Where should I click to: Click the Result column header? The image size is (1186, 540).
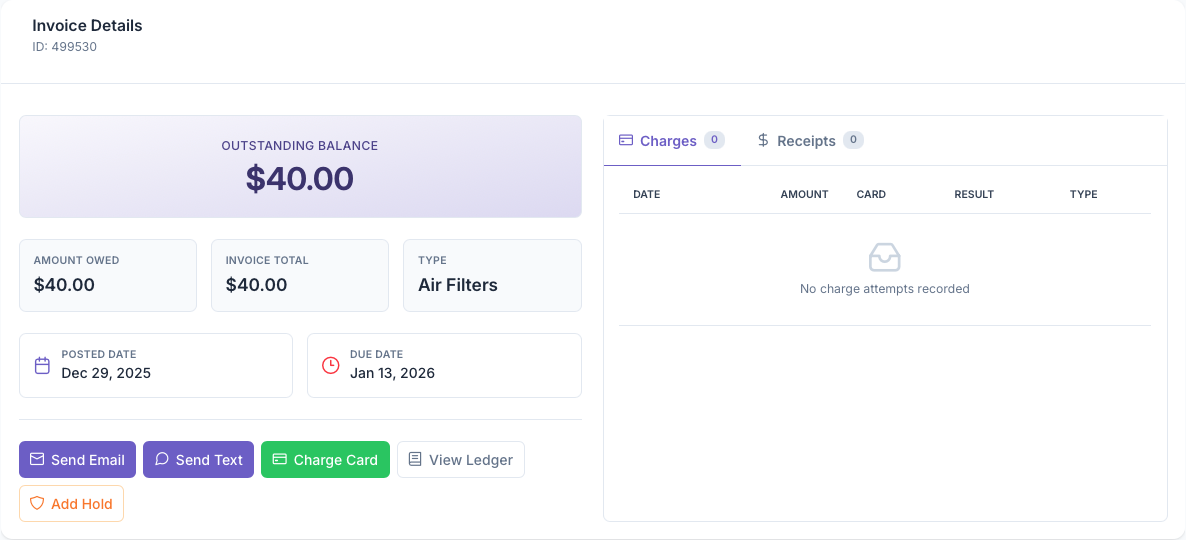[974, 194]
